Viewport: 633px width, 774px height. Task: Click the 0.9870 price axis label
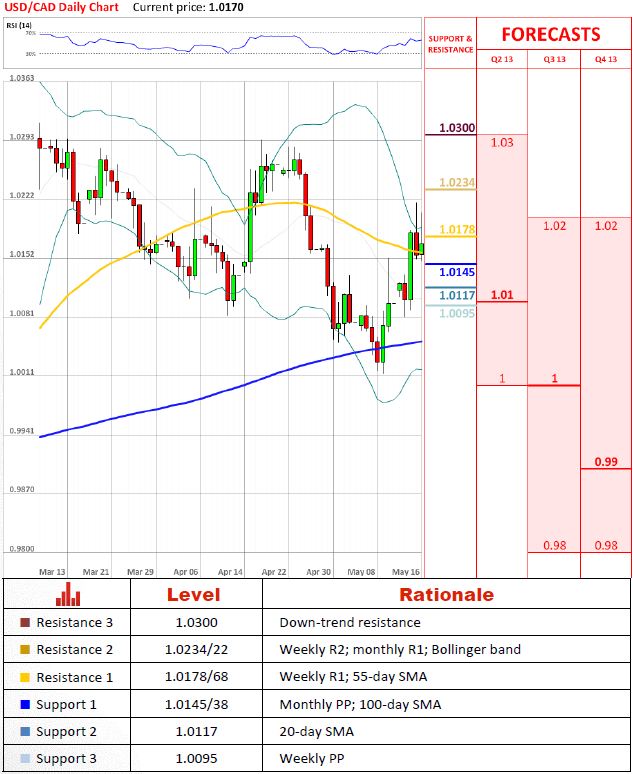[22, 490]
